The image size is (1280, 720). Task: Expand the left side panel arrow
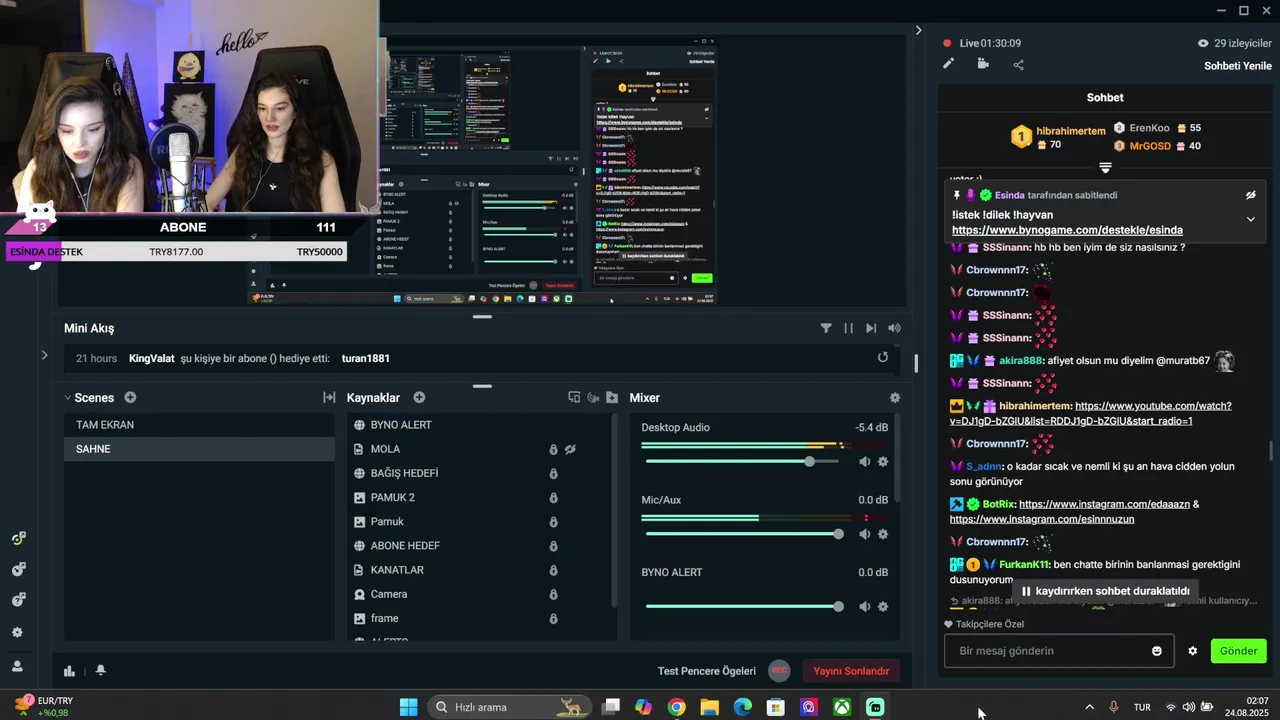point(44,355)
